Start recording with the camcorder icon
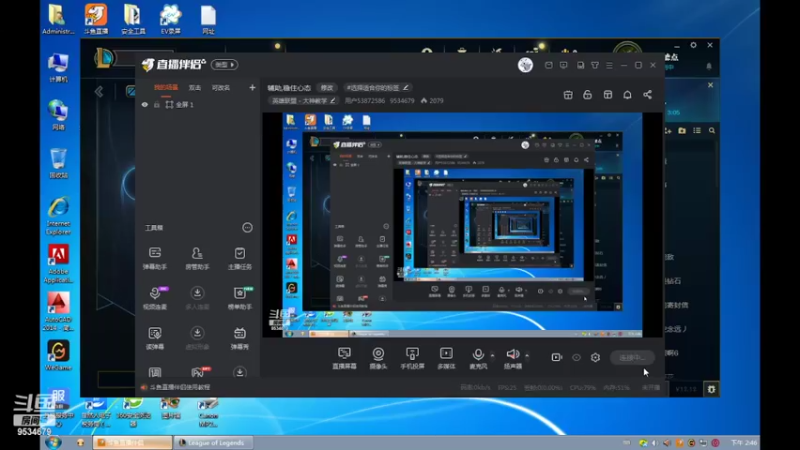The image size is (800, 450). click(557, 357)
